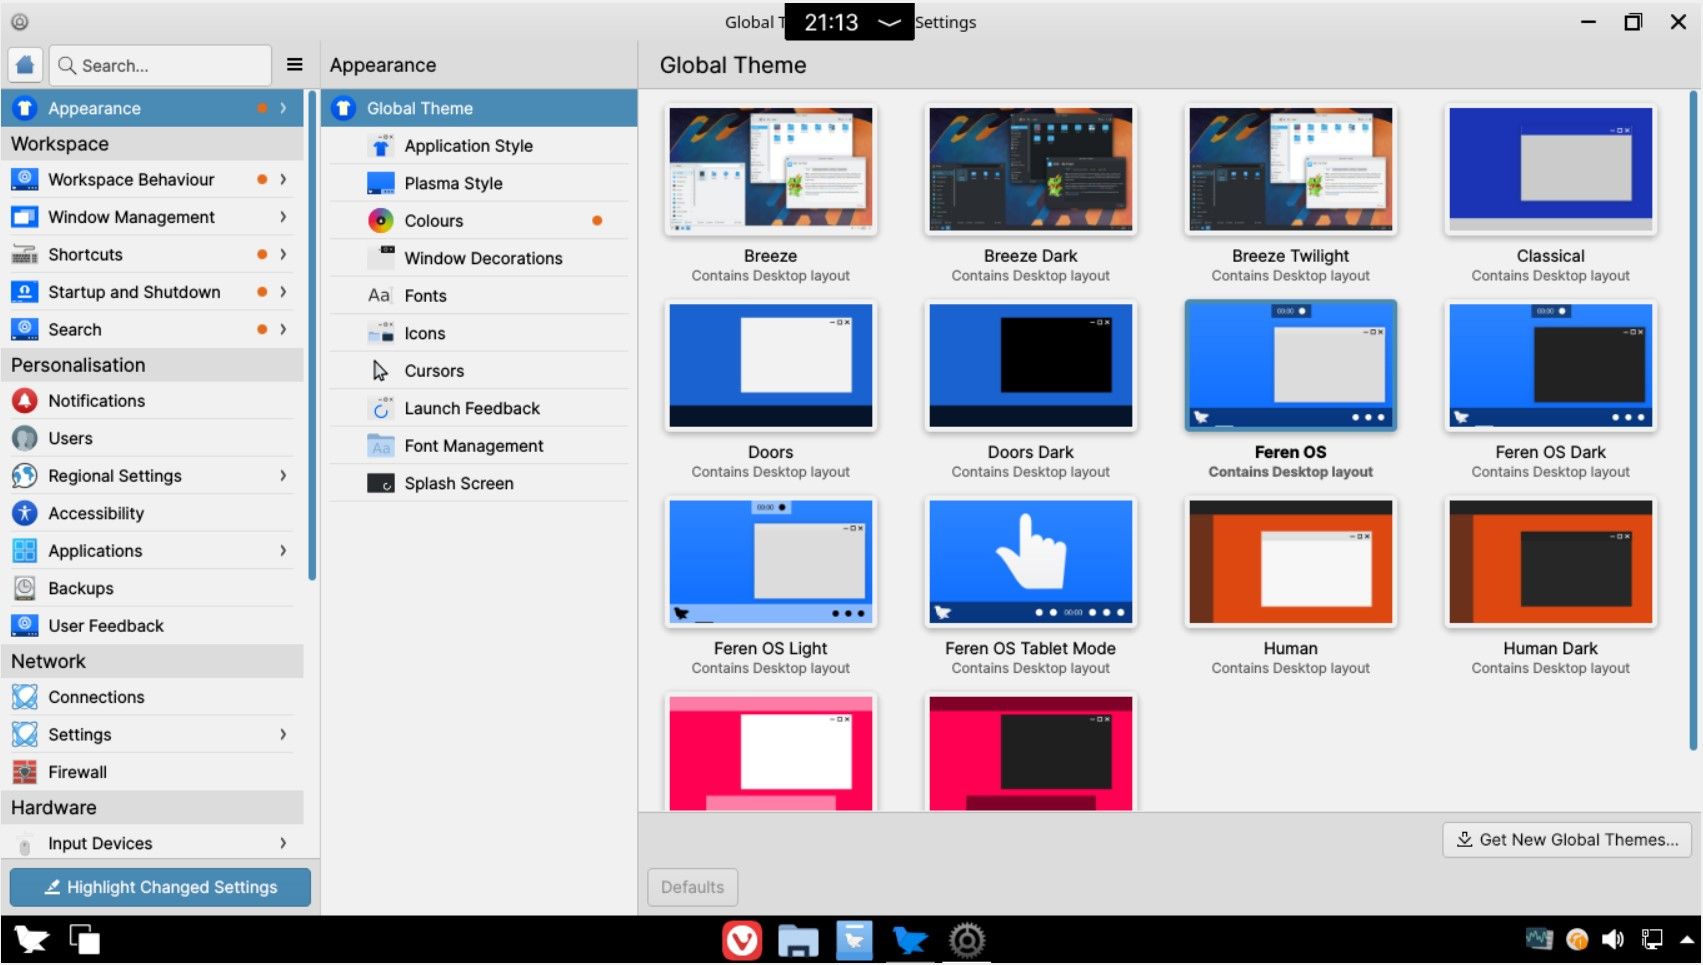Launch Vivaldi browser from the taskbar
The height and width of the screenshot is (965, 1703).
[741, 940]
